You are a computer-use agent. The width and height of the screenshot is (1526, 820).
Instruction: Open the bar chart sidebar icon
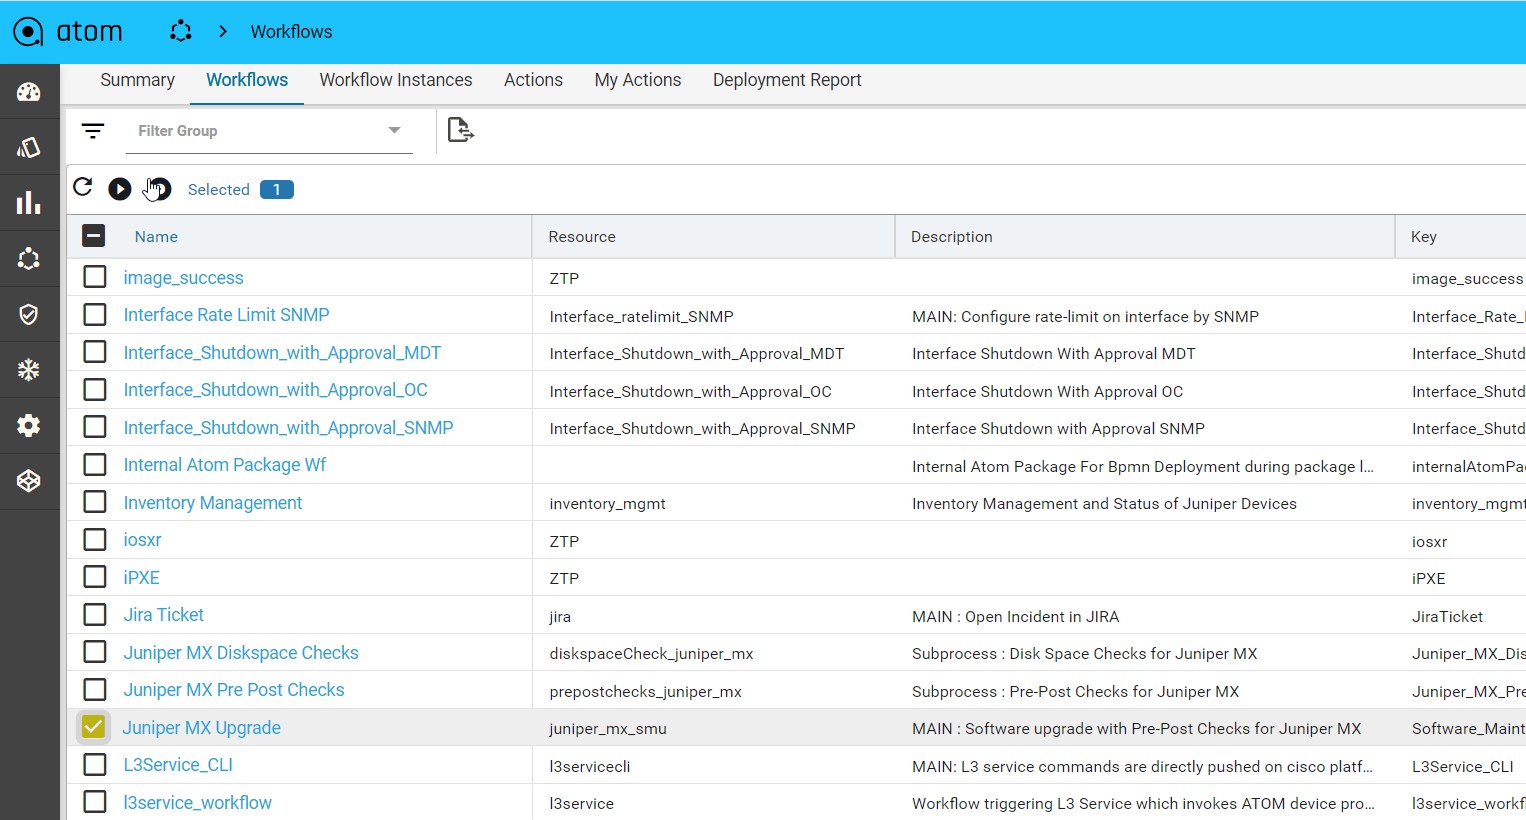29,203
